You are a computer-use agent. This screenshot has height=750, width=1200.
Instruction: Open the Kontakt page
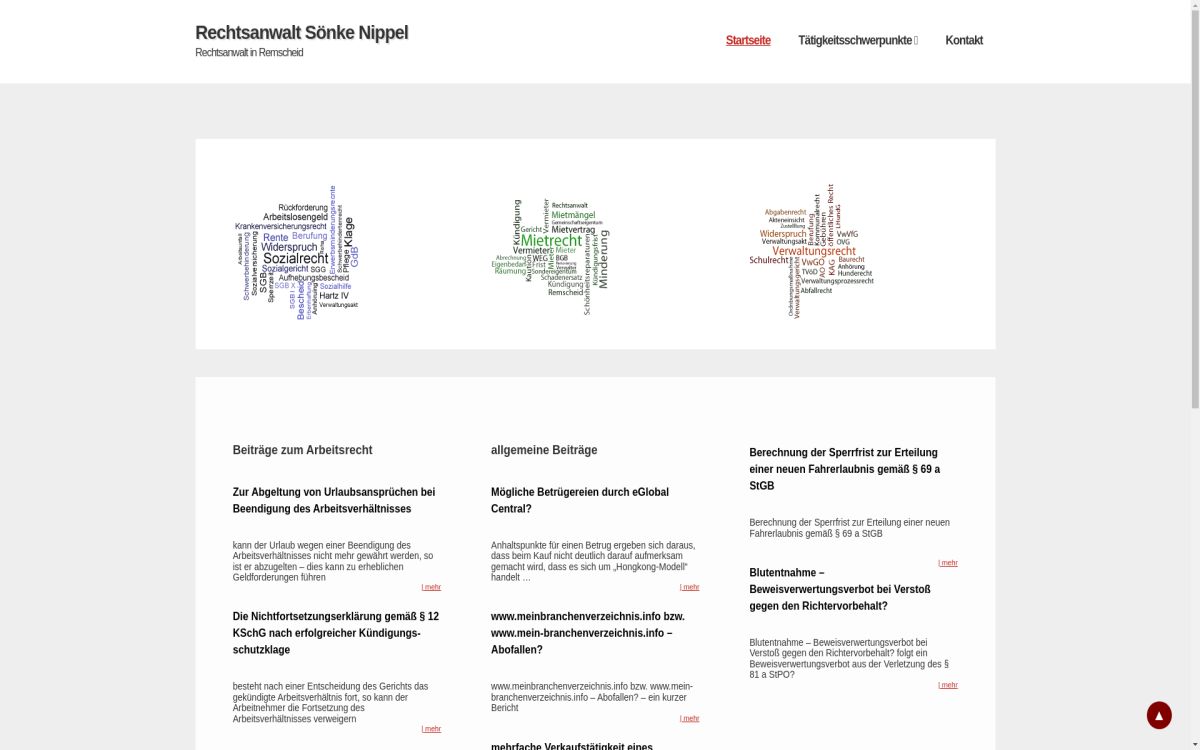[x=963, y=41]
